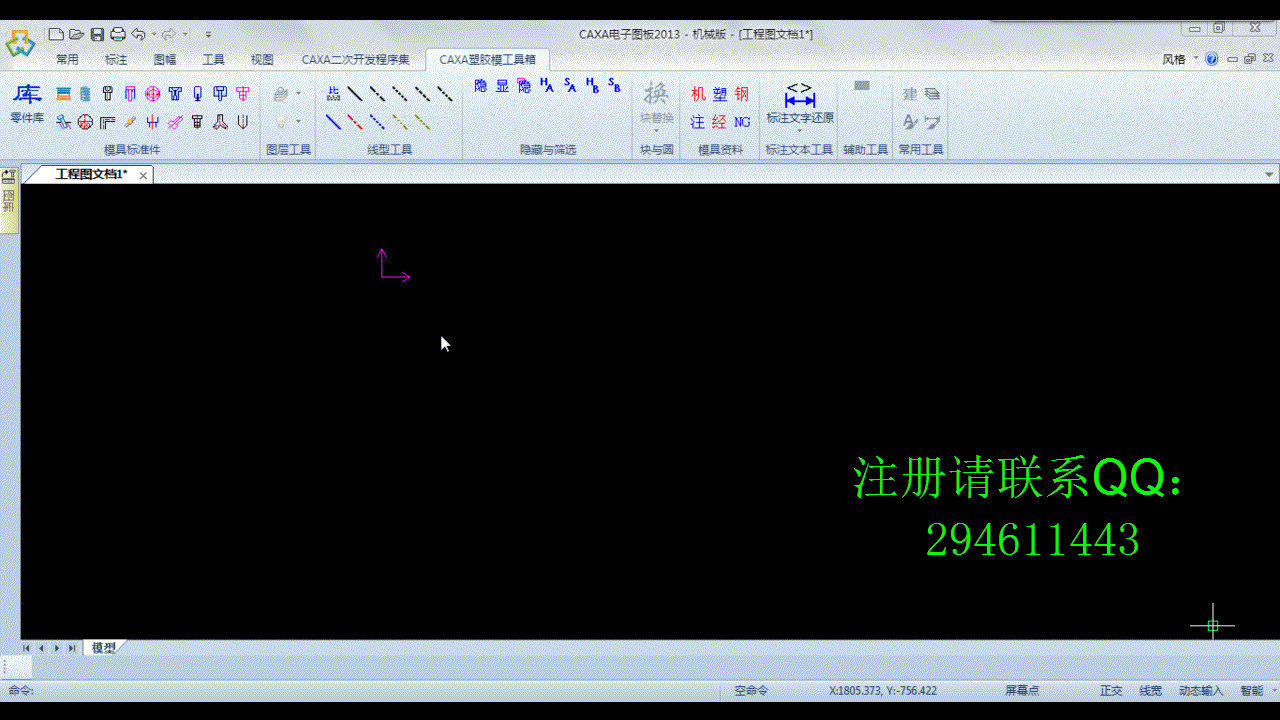Click the help question mark icon
The image size is (1280, 720).
(1212, 59)
